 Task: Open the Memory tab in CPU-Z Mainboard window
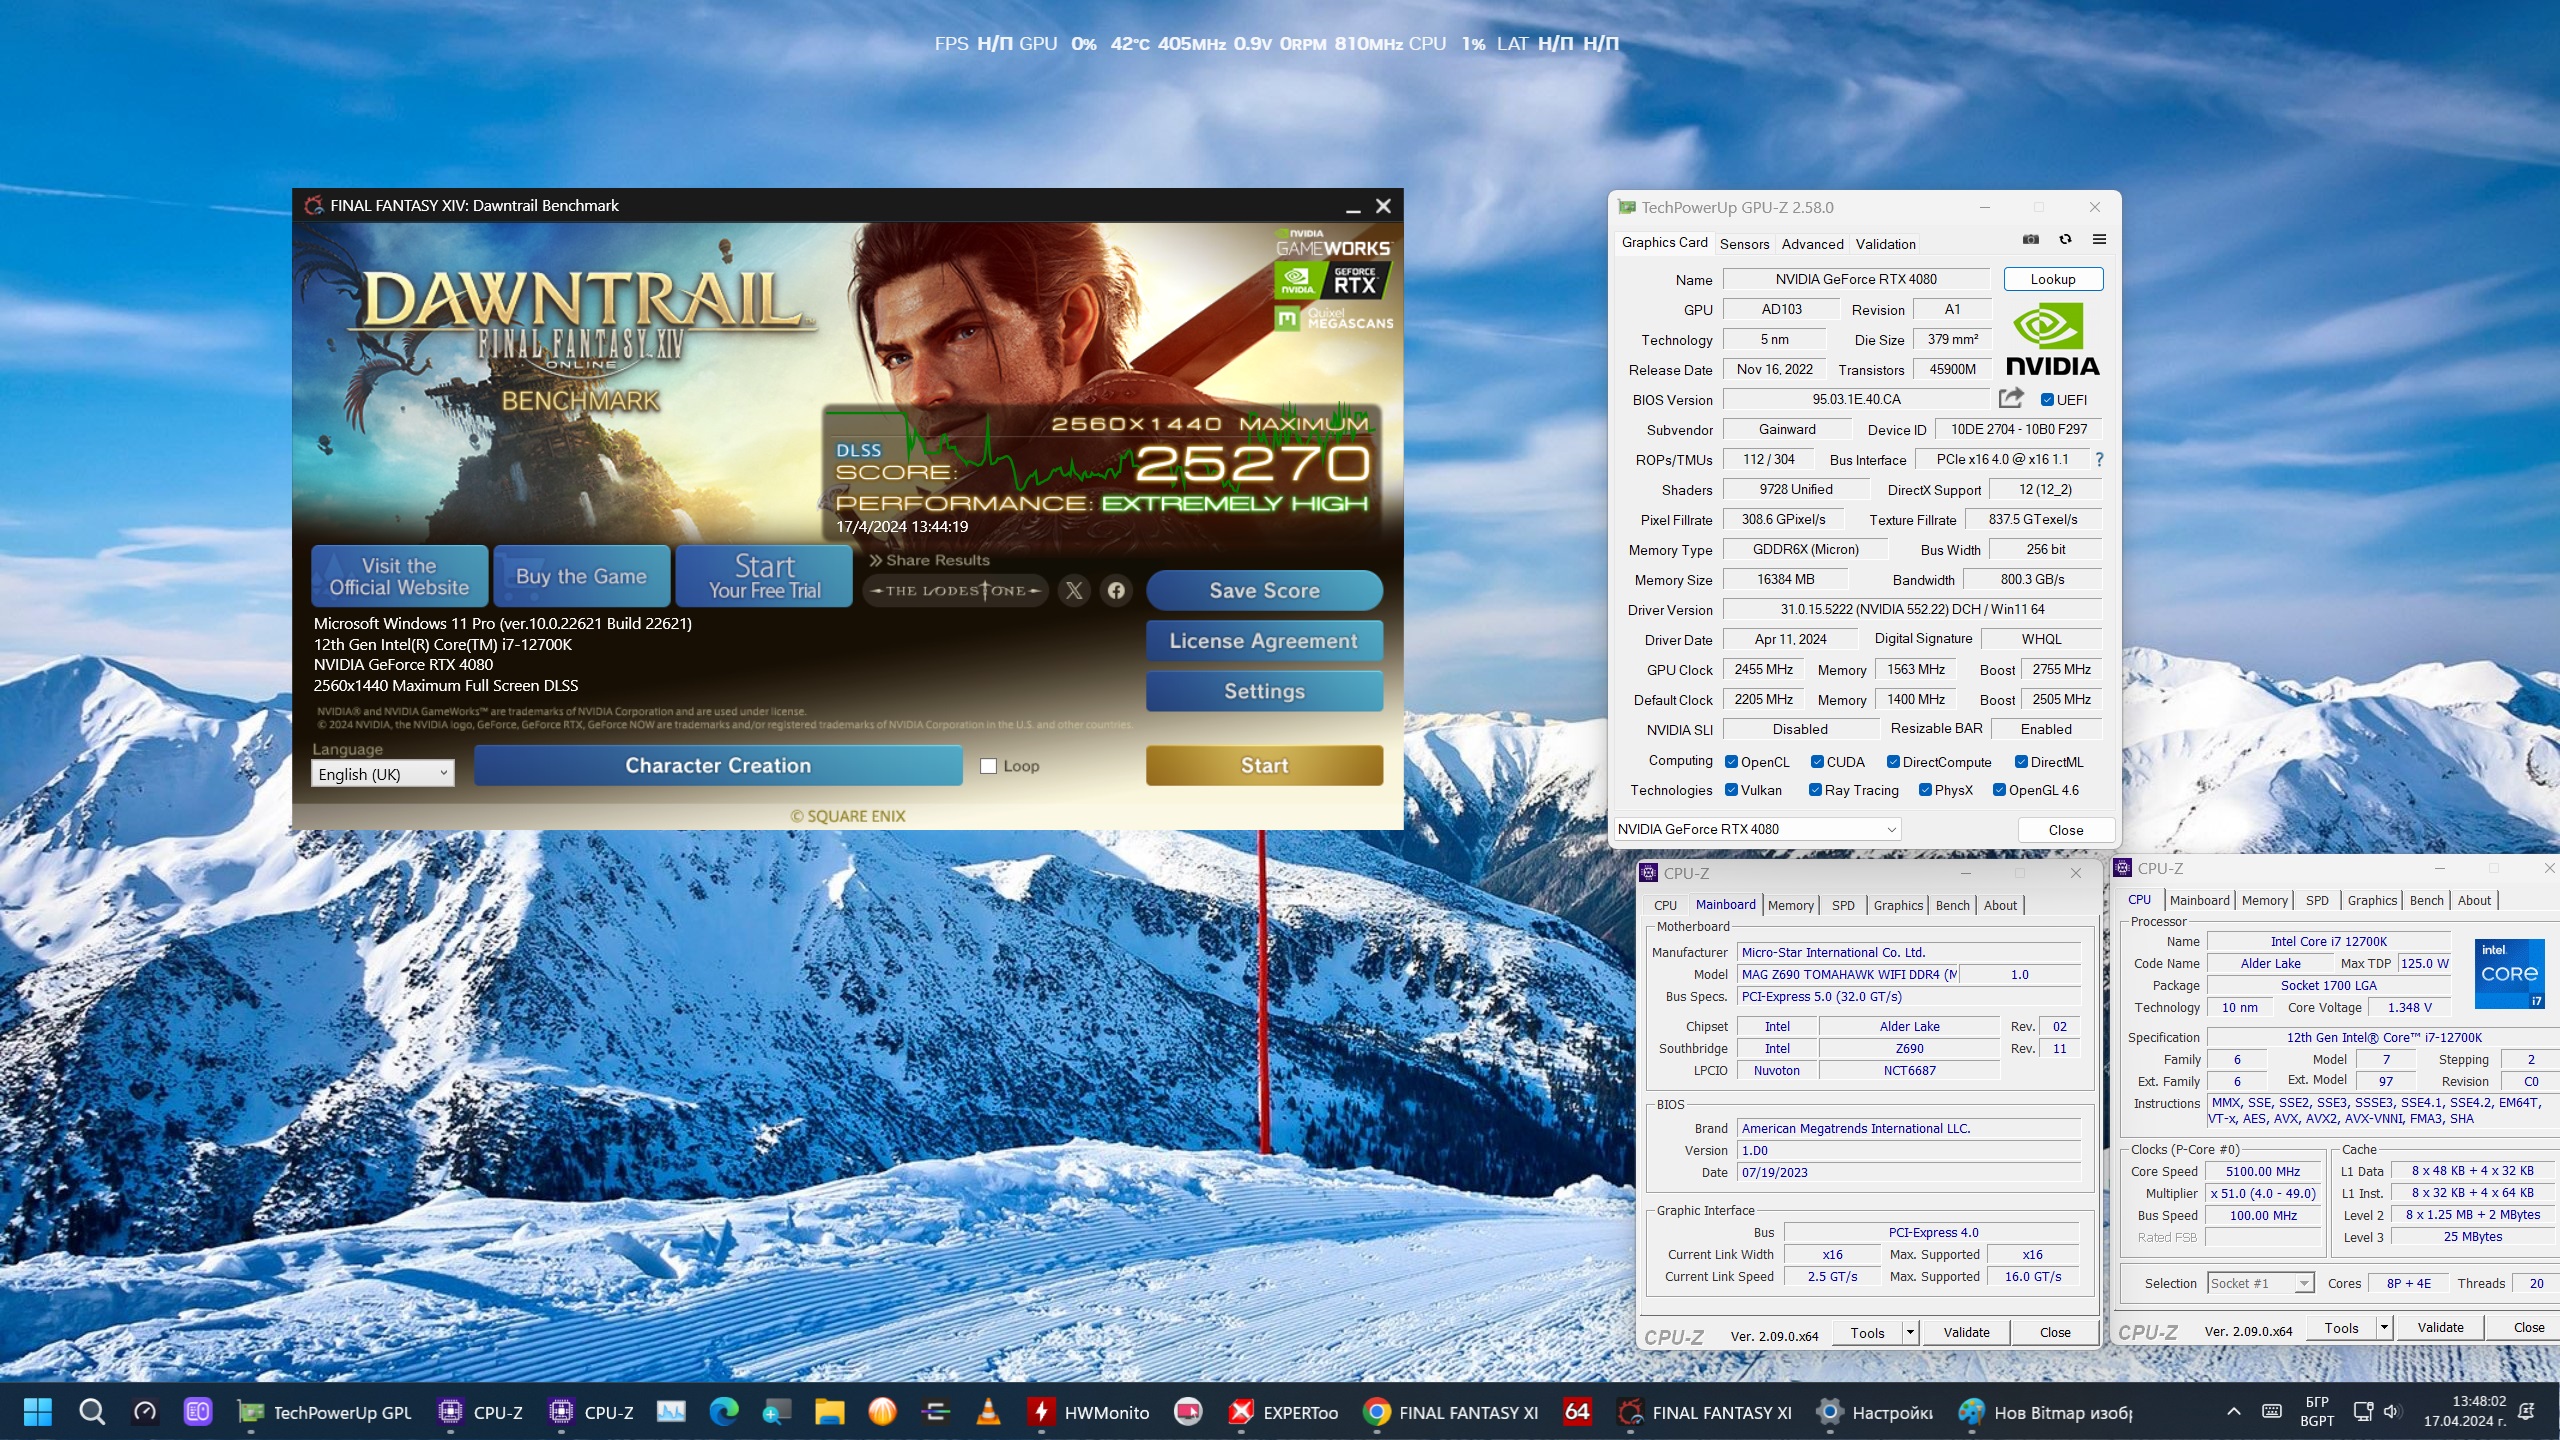tap(1790, 905)
